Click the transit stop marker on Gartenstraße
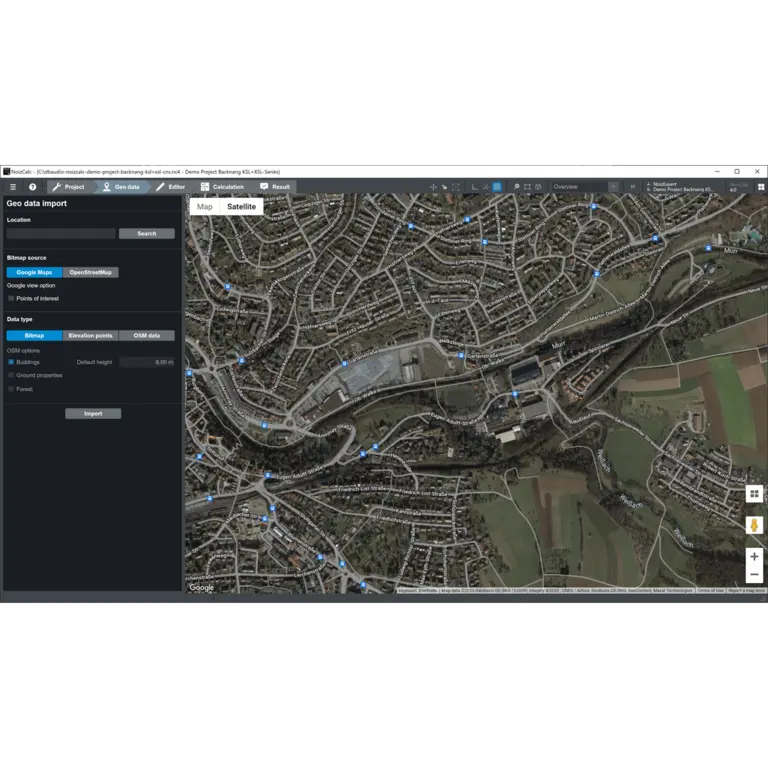 coord(344,364)
